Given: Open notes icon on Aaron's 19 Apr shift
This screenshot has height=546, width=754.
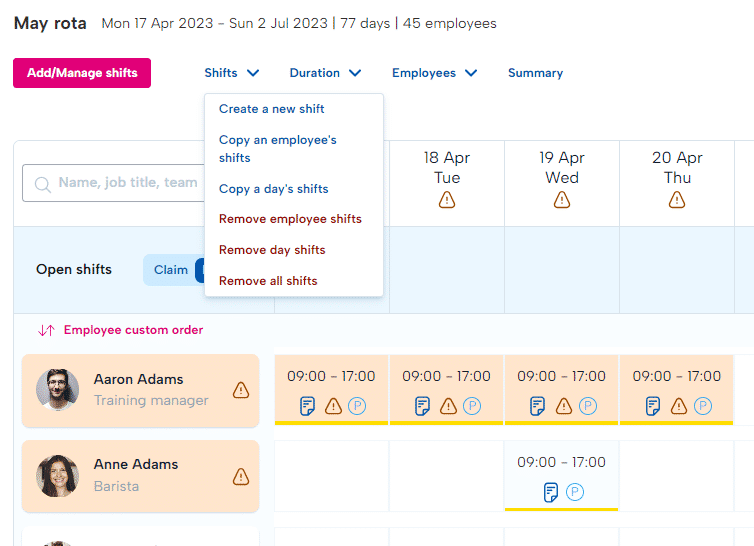Looking at the screenshot, I should point(537,406).
